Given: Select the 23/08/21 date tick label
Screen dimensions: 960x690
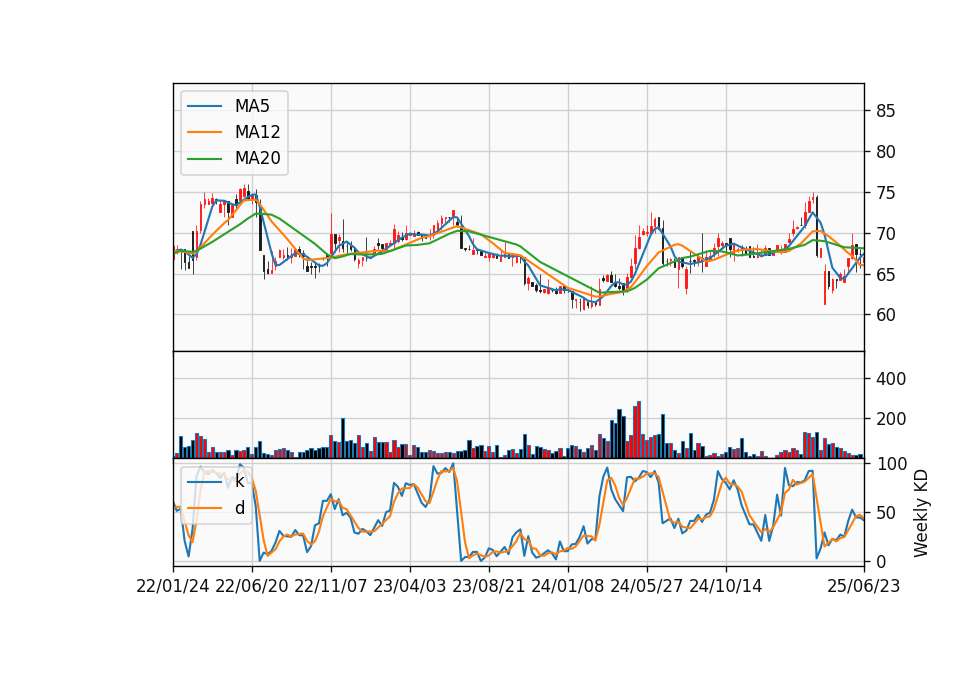Looking at the screenshot, I should click(x=489, y=586).
